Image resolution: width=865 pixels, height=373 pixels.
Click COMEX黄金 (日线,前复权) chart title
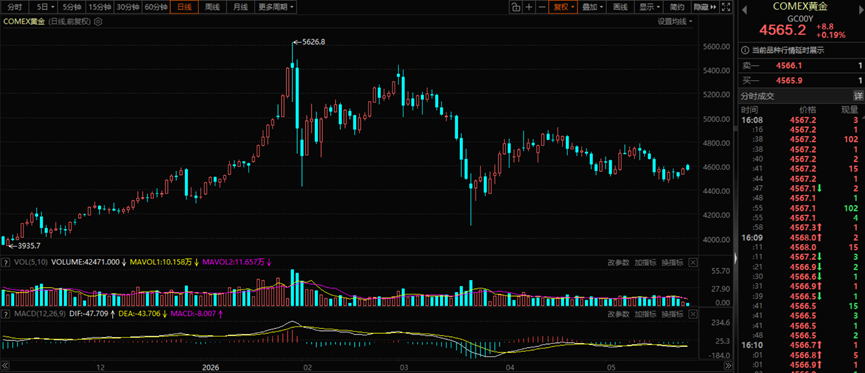point(48,22)
